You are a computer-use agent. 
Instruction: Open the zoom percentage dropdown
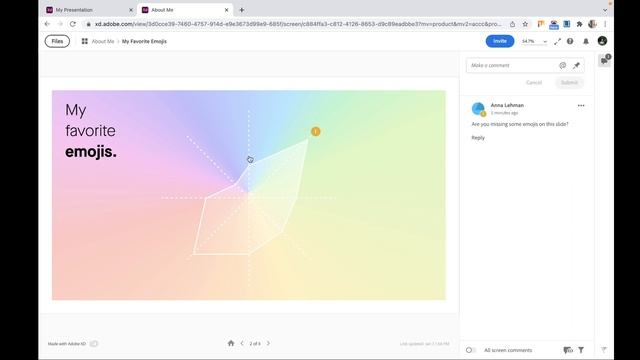(534, 41)
